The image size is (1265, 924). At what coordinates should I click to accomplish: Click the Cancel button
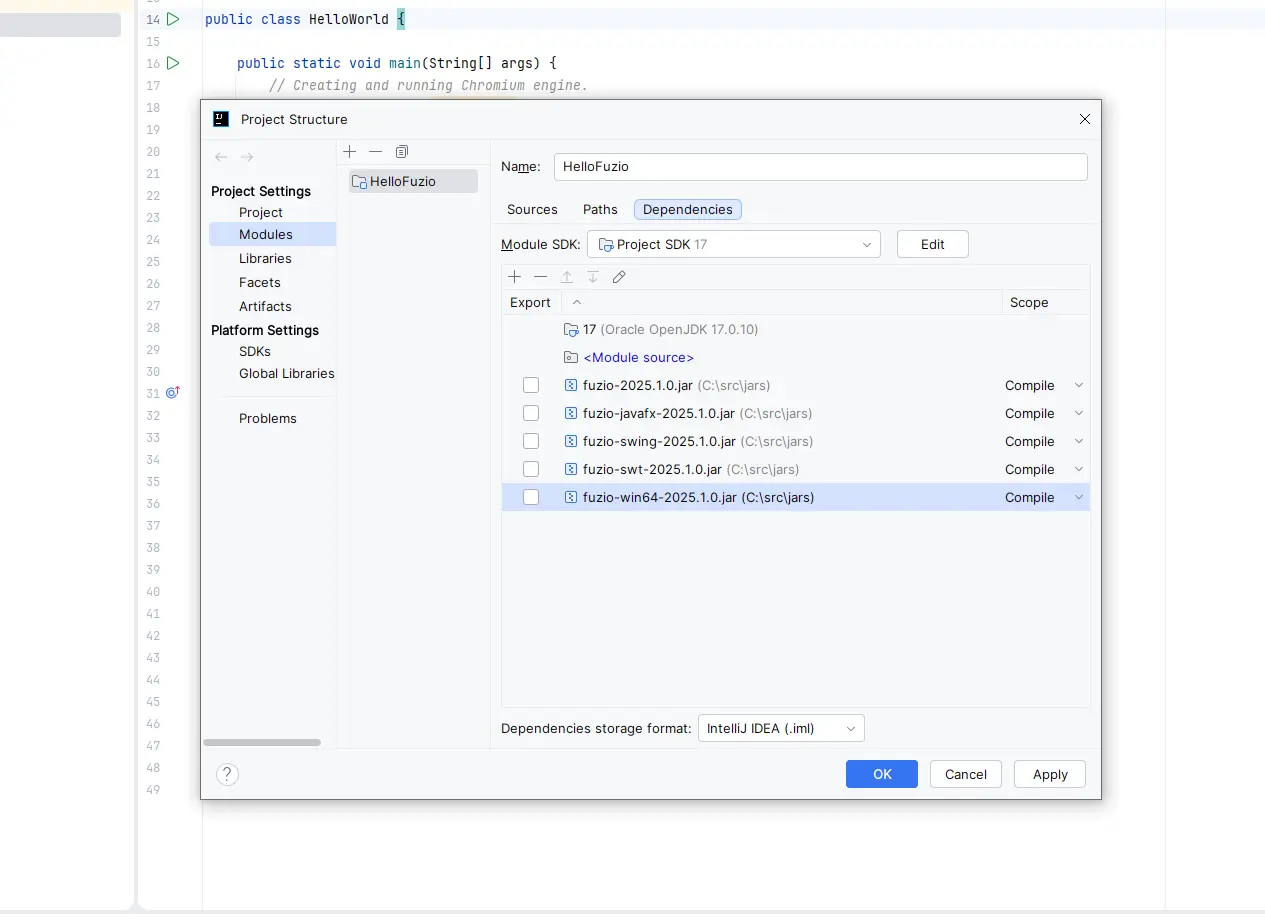[966, 774]
